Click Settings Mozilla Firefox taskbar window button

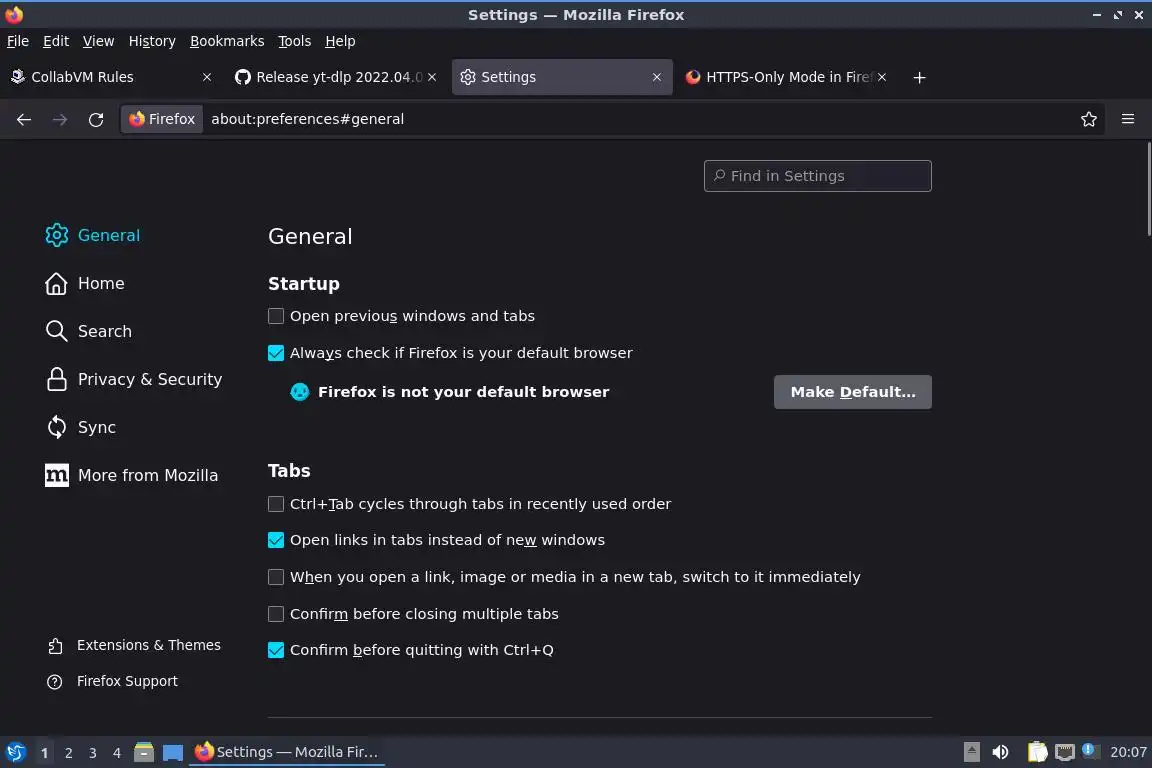click(287, 752)
